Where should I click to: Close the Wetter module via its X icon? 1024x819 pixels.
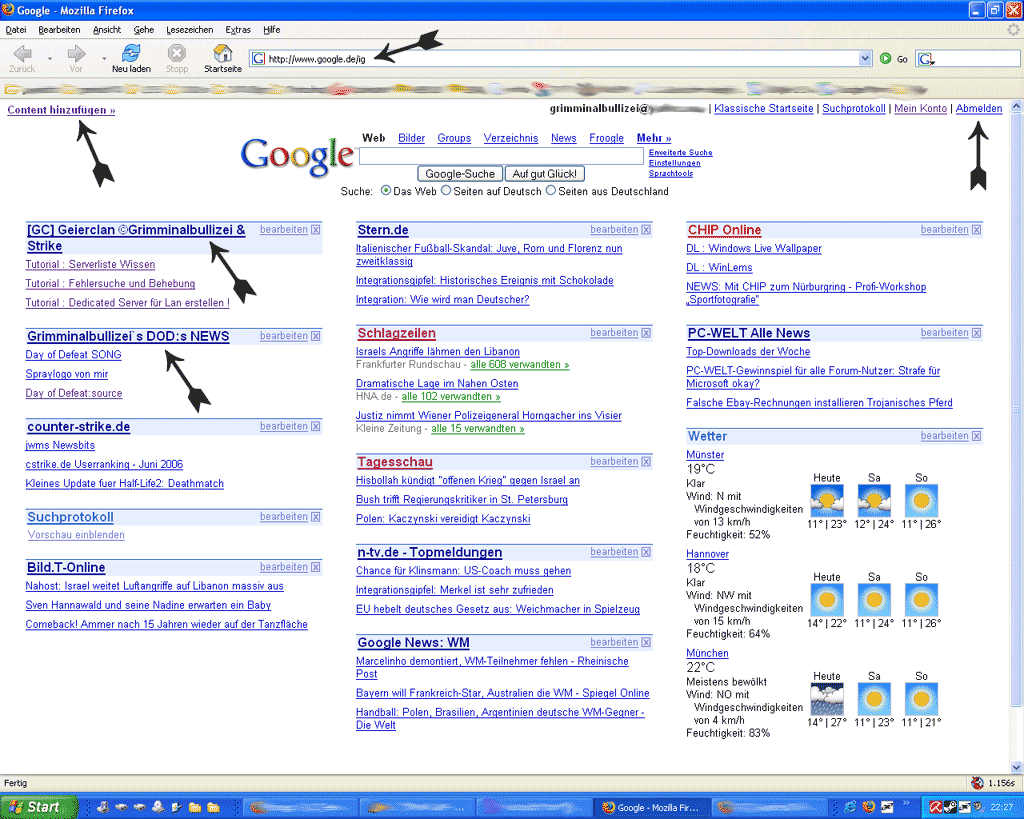(976, 436)
